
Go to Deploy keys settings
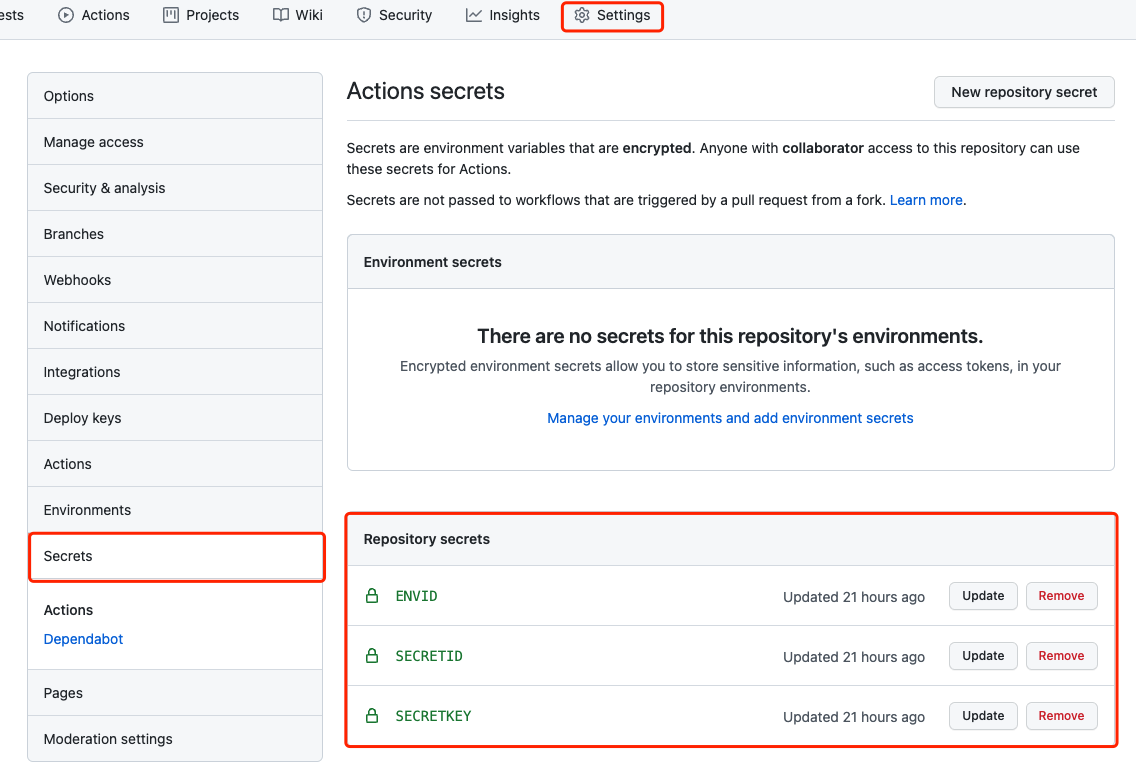tap(175, 418)
